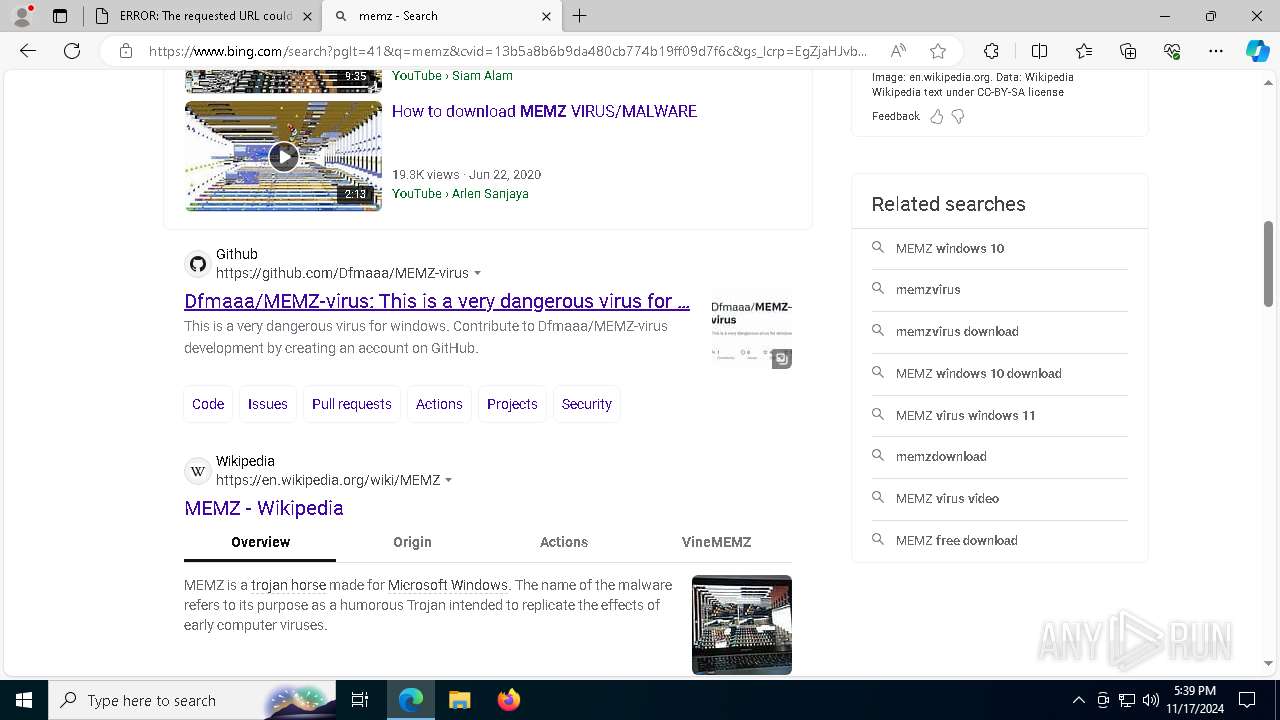Close the 'memz - Search' tab
This screenshot has height=720, width=1280.
[x=546, y=16]
